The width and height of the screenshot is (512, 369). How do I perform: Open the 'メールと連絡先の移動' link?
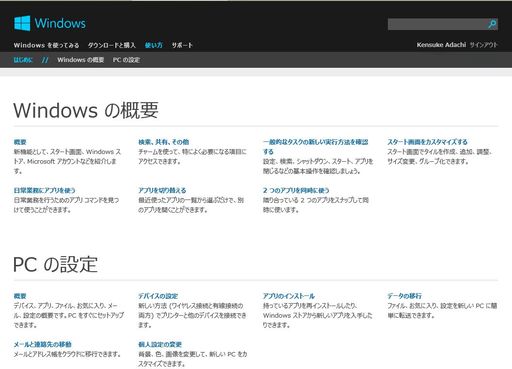point(42,344)
